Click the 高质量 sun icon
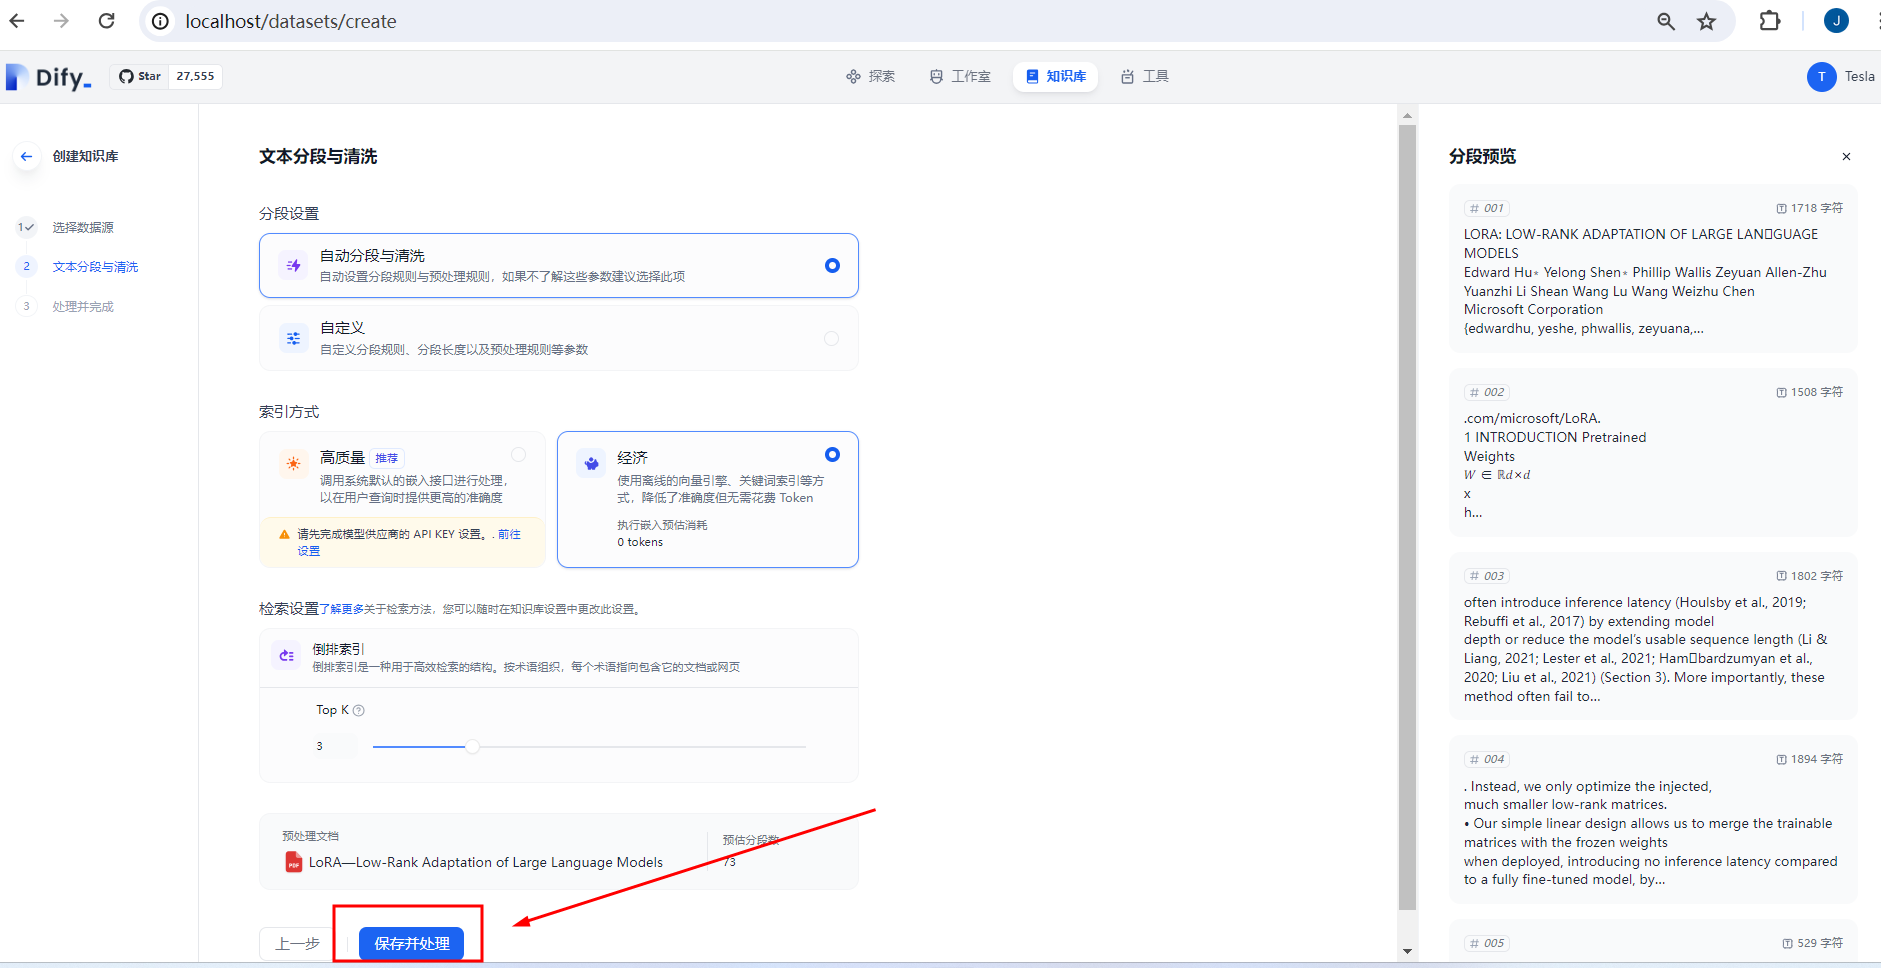 [x=293, y=464]
